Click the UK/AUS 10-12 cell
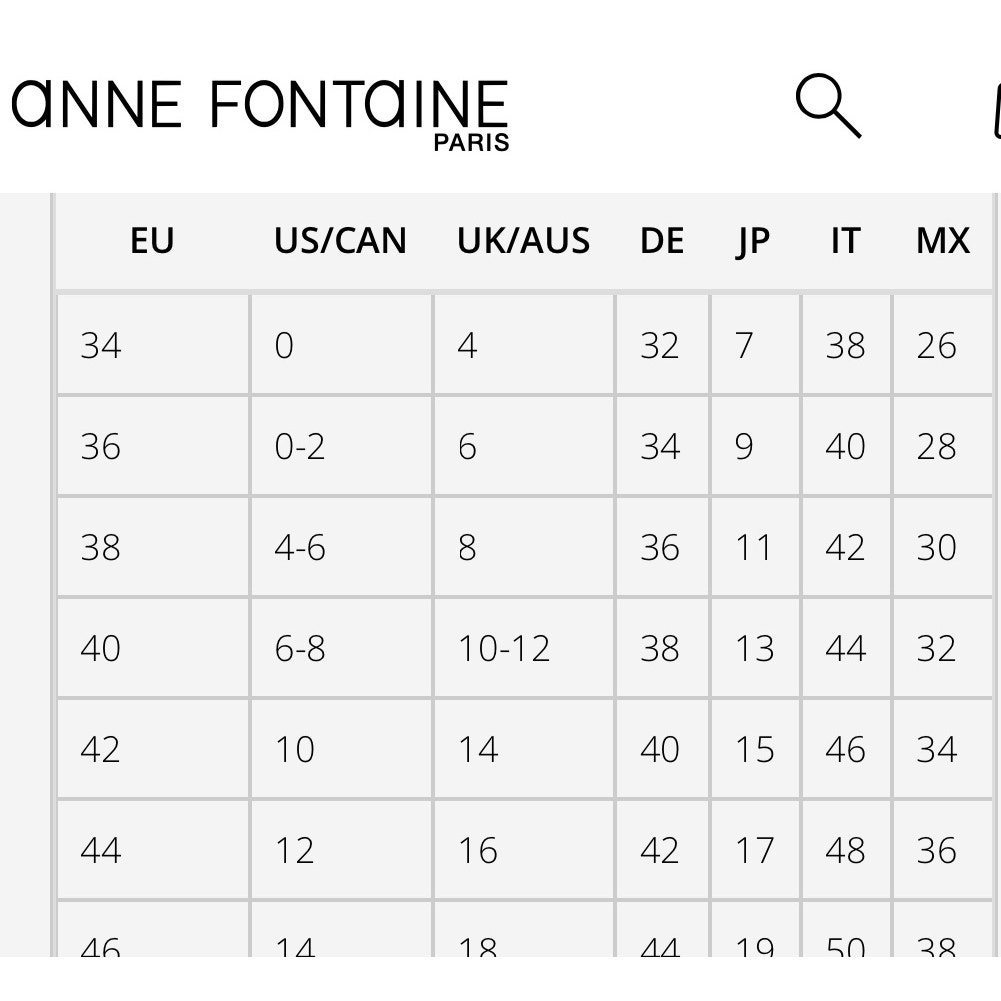The height and width of the screenshot is (1001, 1001). click(x=524, y=648)
